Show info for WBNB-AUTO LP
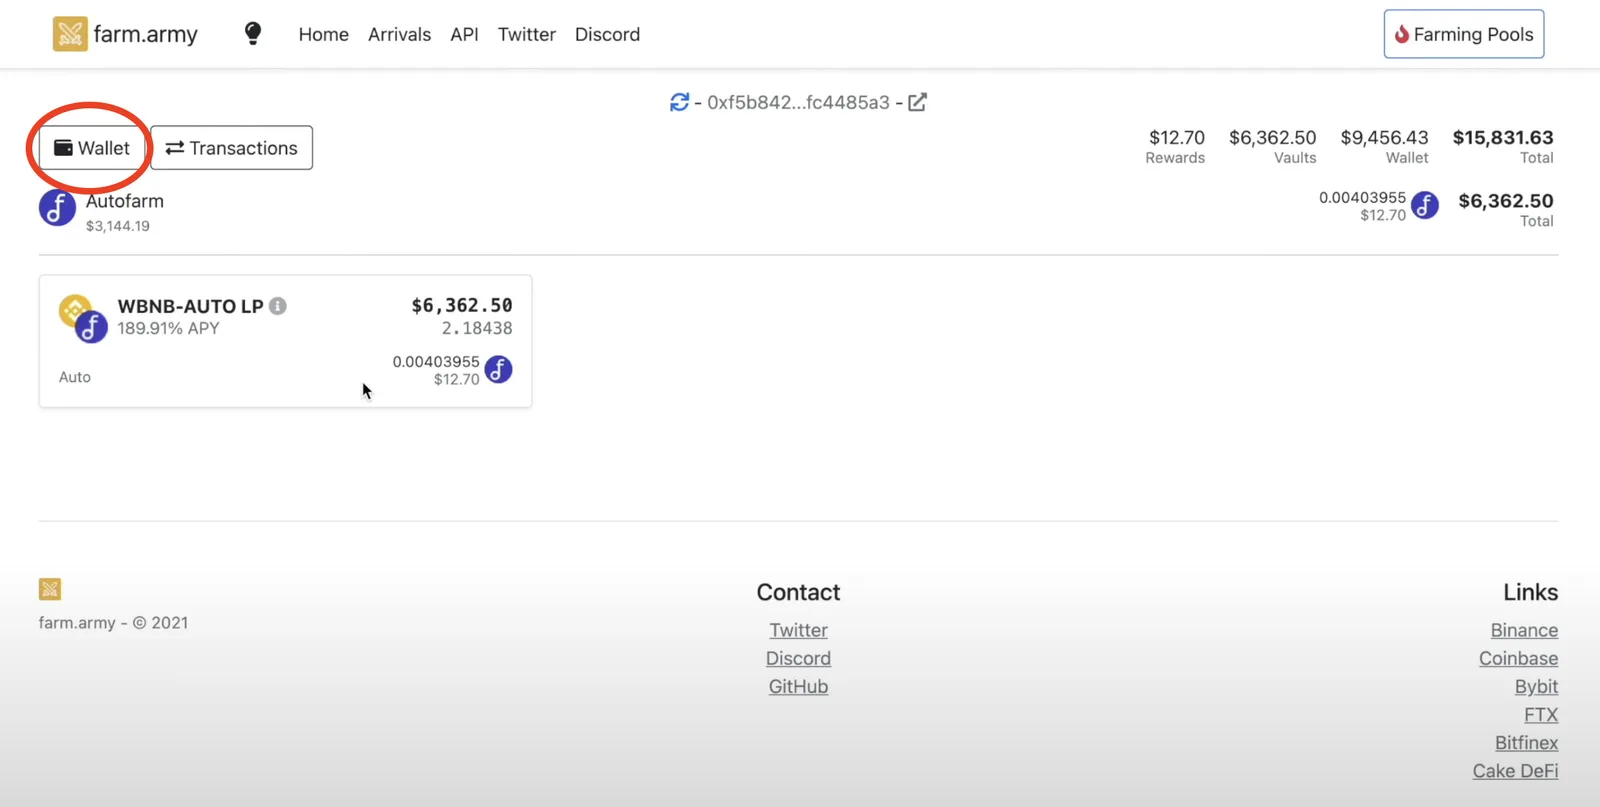Viewport: 1600px width, 807px height. [x=278, y=306]
